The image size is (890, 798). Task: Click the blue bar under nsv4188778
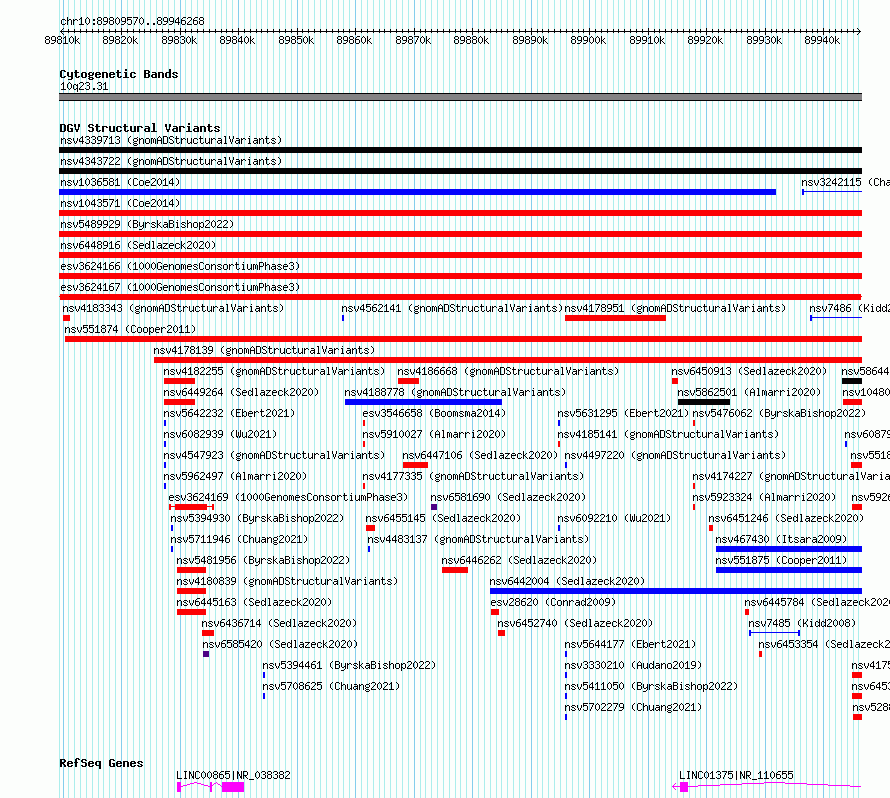423,402
